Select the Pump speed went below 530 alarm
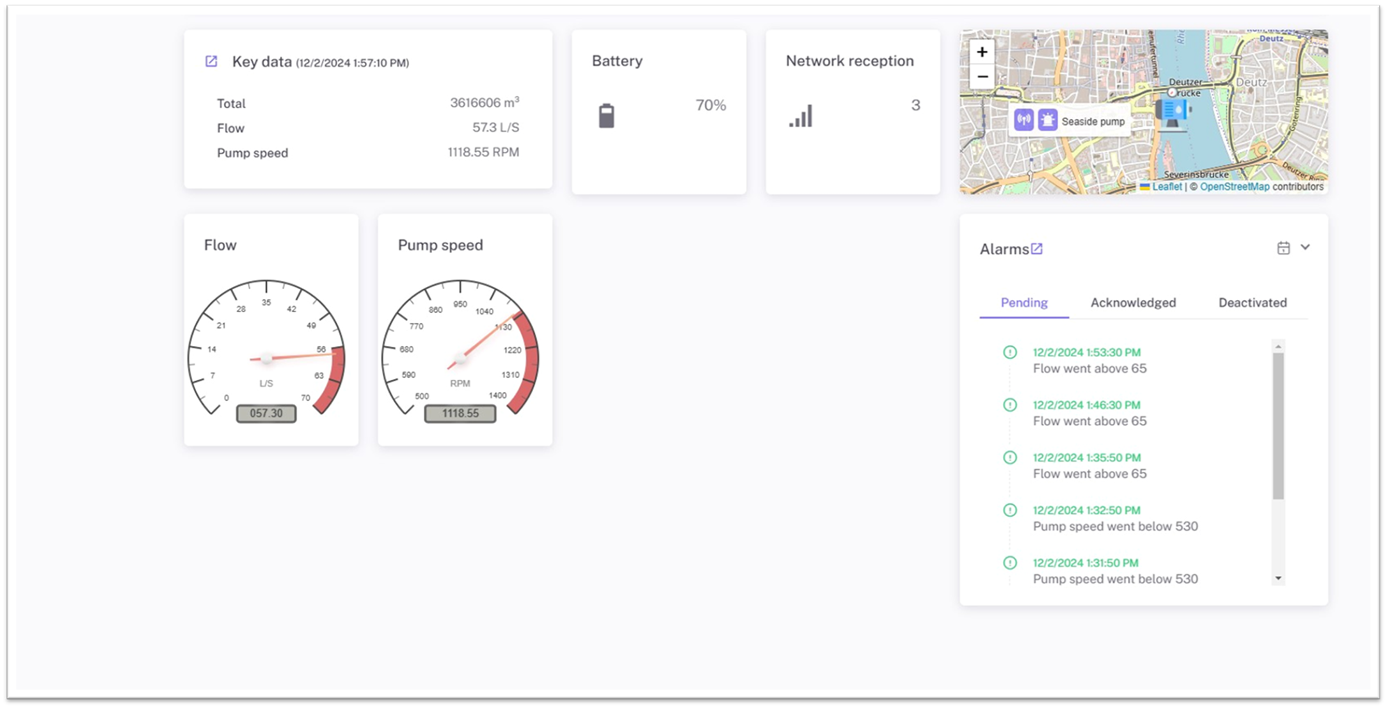1387x708 pixels. tap(1115, 525)
